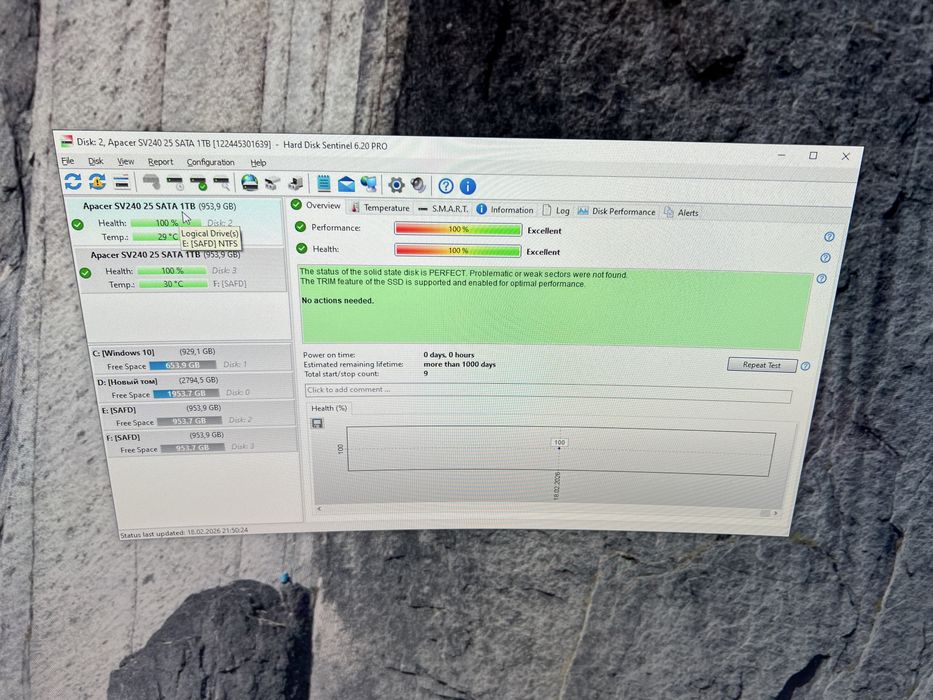Open the blue notepad report icon
Viewport: 933px width, 700px height.
(x=324, y=183)
